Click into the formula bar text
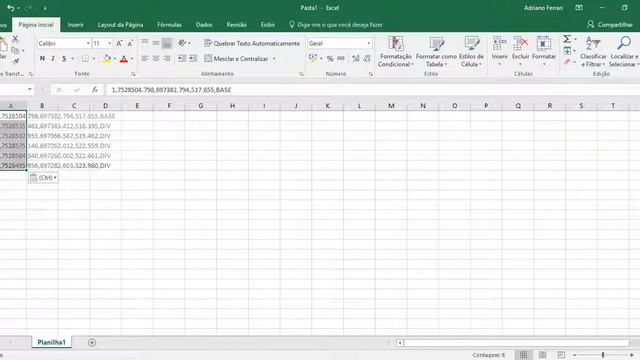Viewport: 640px width, 360px height. (171, 90)
